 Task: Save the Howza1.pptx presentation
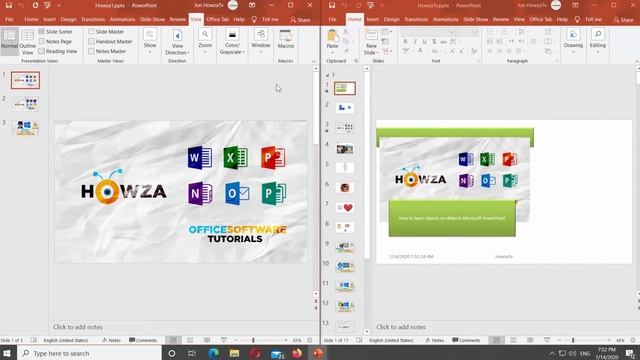click(9, 5)
